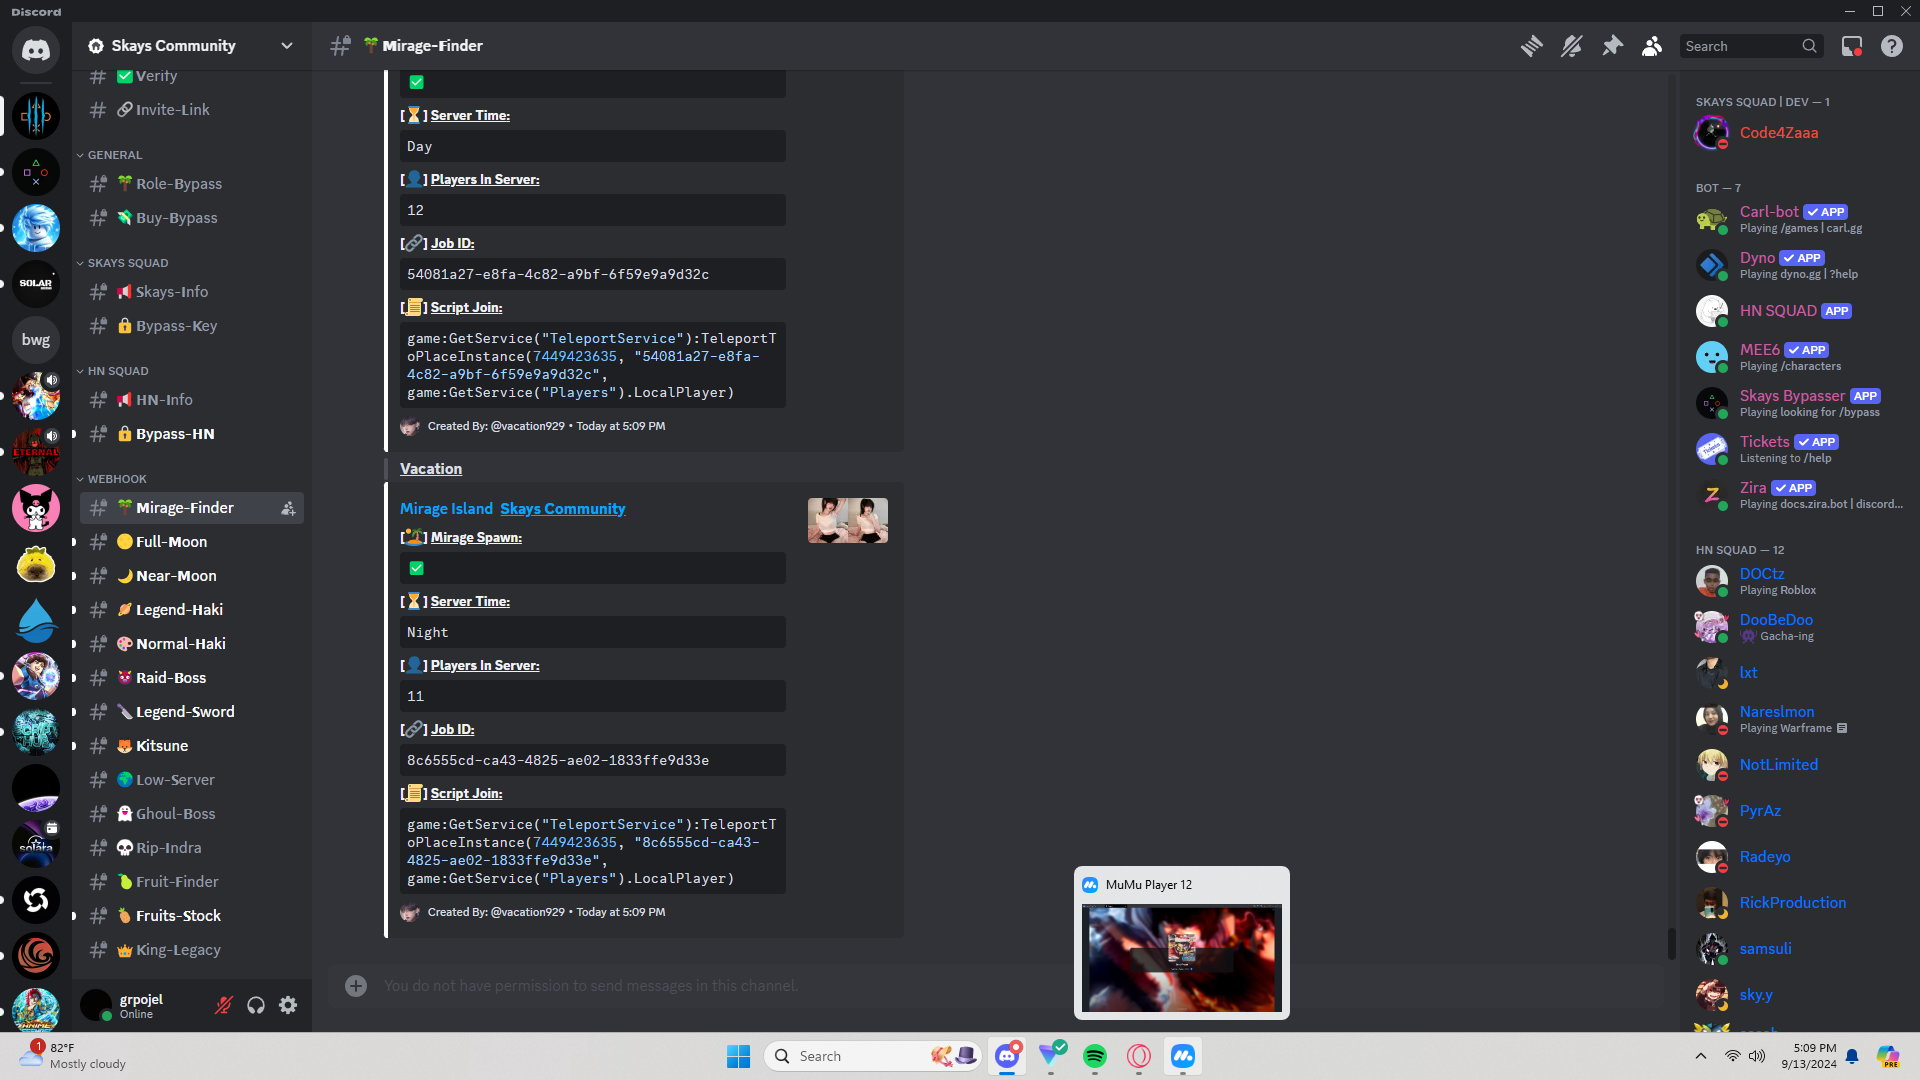The height and width of the screenshot is (1080, 1920).
Task: Open the Full-Moon channel
Action: (x=192, y=542)
